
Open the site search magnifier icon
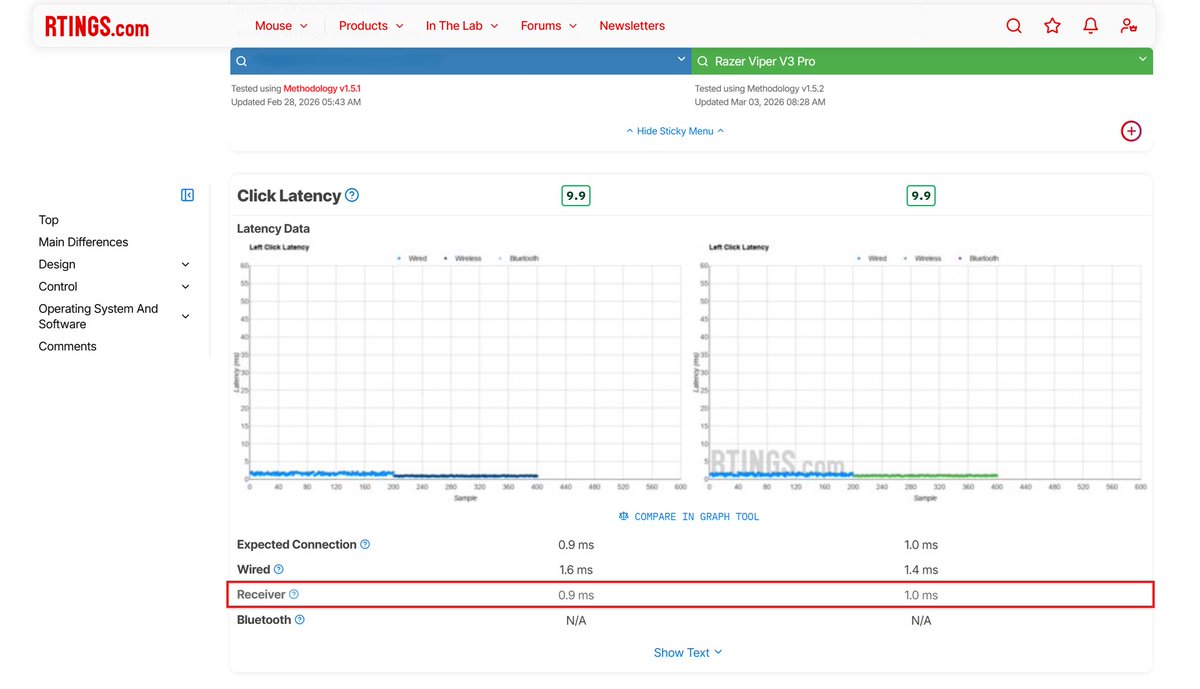[x=1014, y=26]
